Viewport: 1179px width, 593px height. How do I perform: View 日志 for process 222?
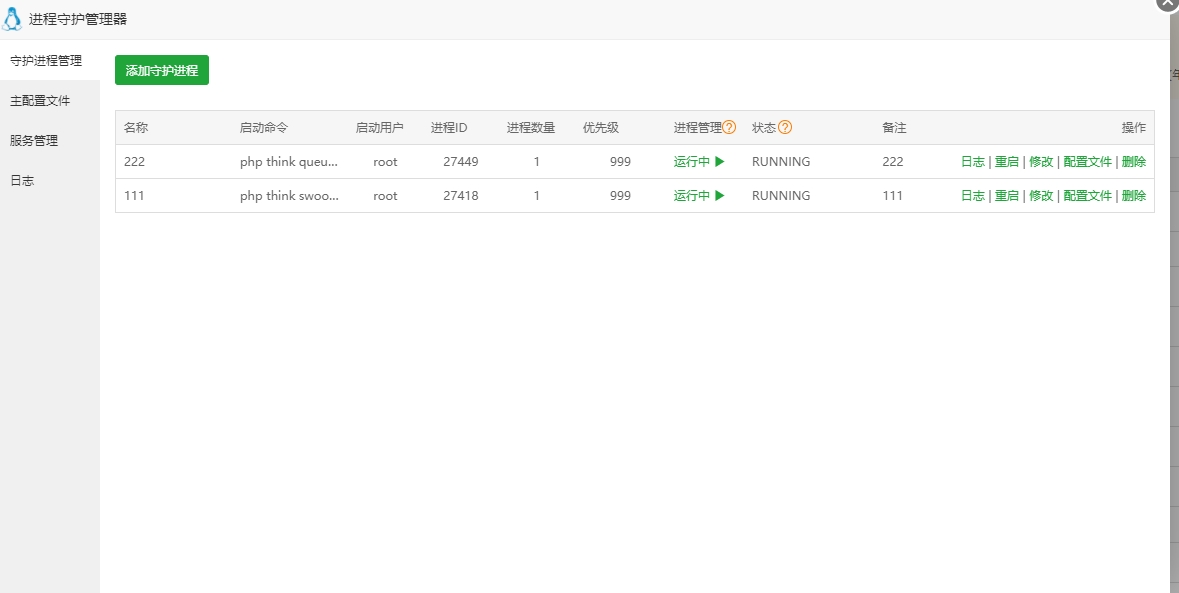(972, 162)
